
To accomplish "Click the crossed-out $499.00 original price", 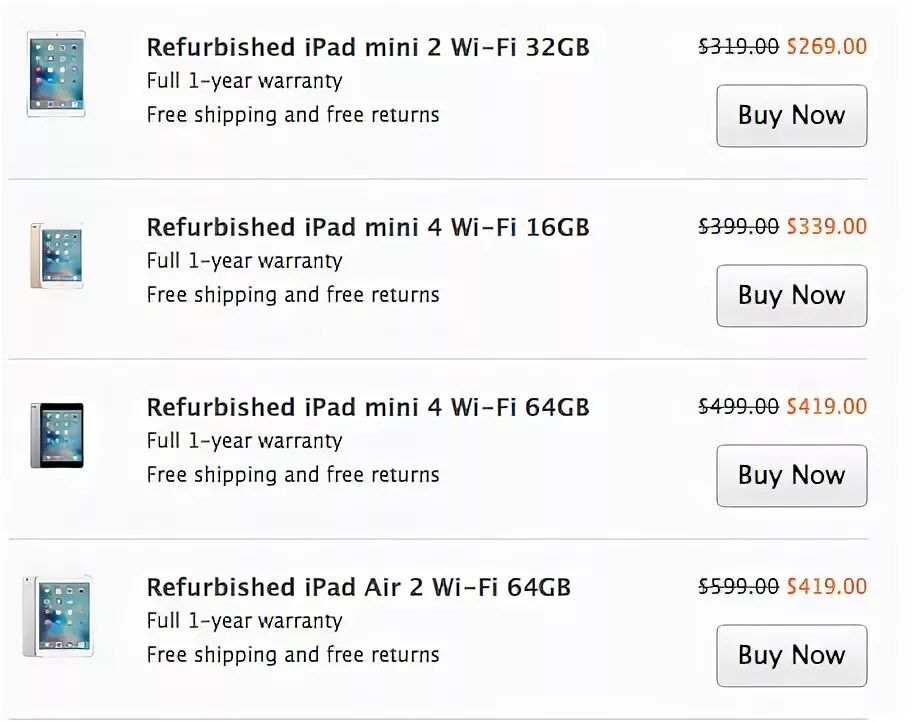I will tap(738, 406).
